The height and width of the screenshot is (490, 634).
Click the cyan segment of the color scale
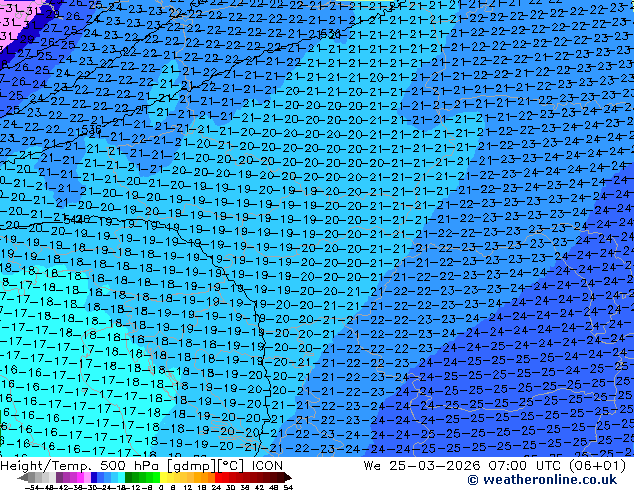point(121,477)
